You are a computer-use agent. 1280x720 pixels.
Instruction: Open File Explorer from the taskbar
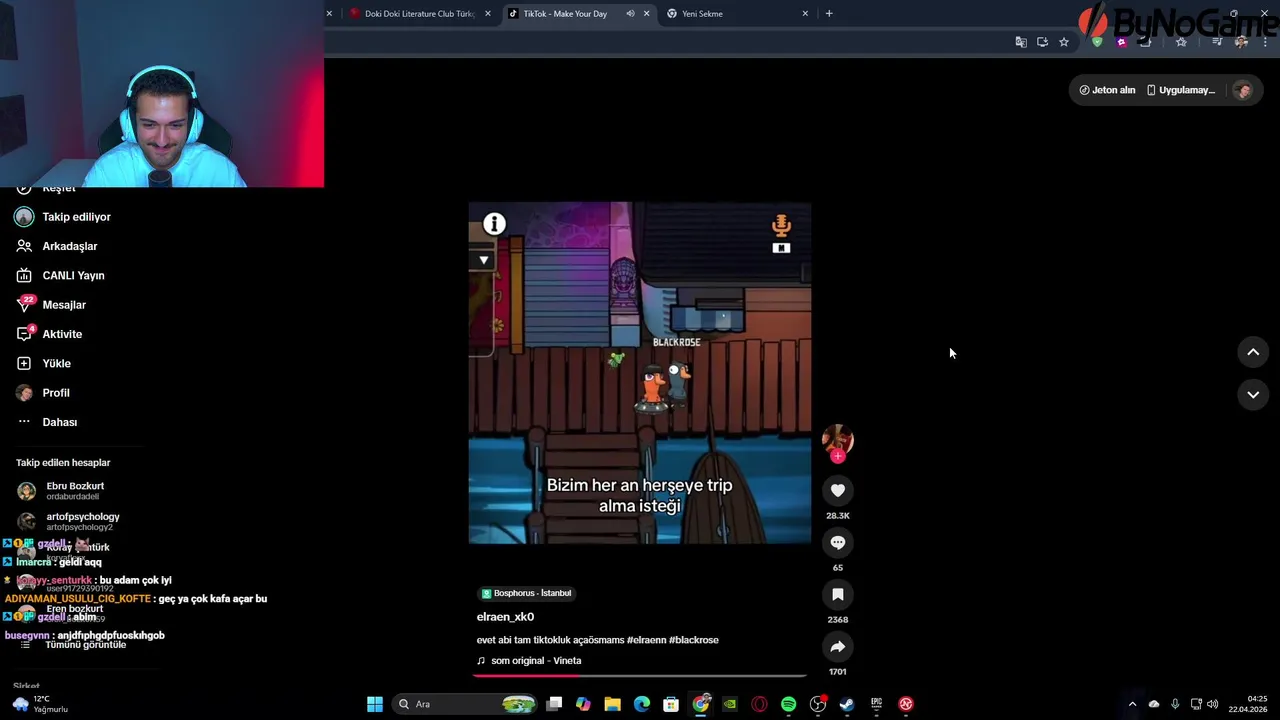(x=612, y=704)
